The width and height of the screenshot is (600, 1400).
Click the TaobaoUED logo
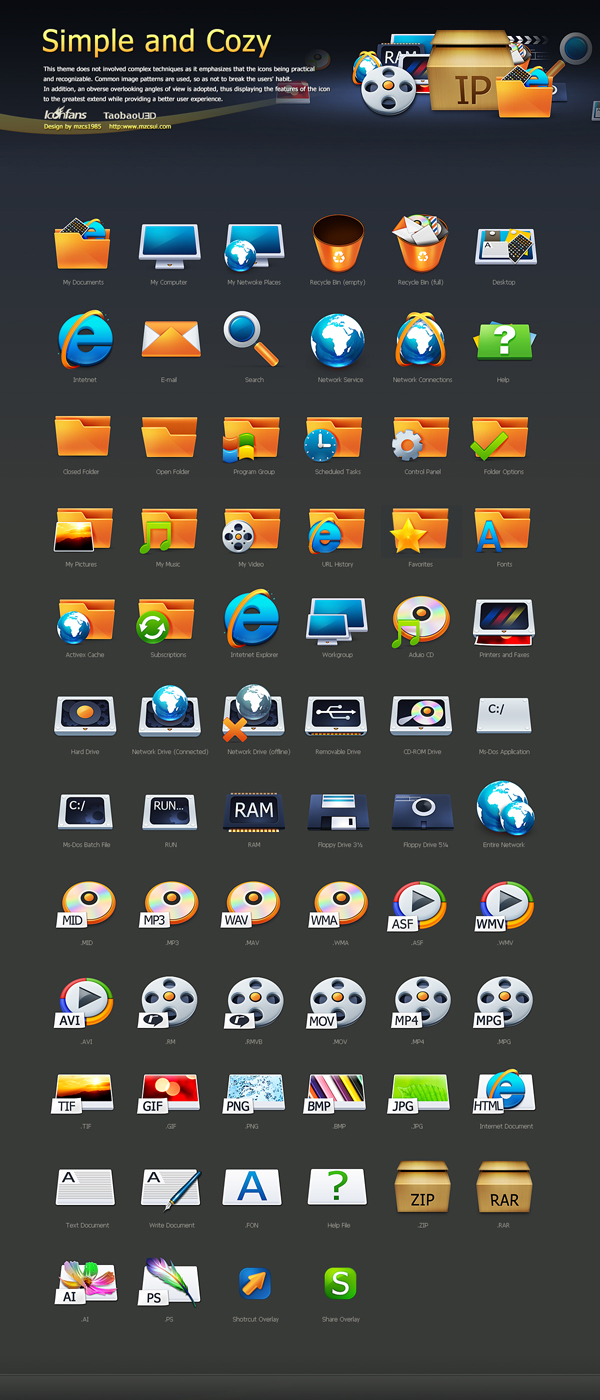coord(129,115)
